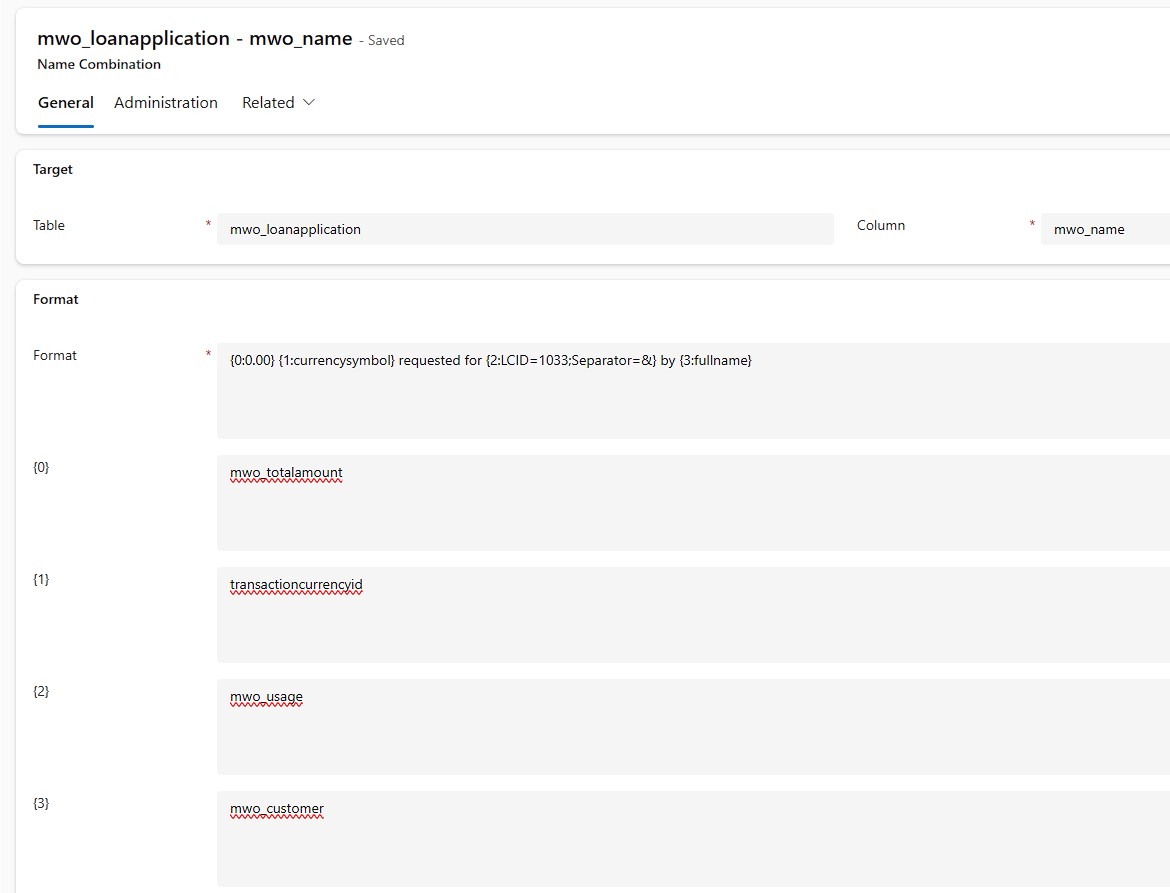
Task: Click the Table field mwo_loanapplication
Action: coord(525,229)
